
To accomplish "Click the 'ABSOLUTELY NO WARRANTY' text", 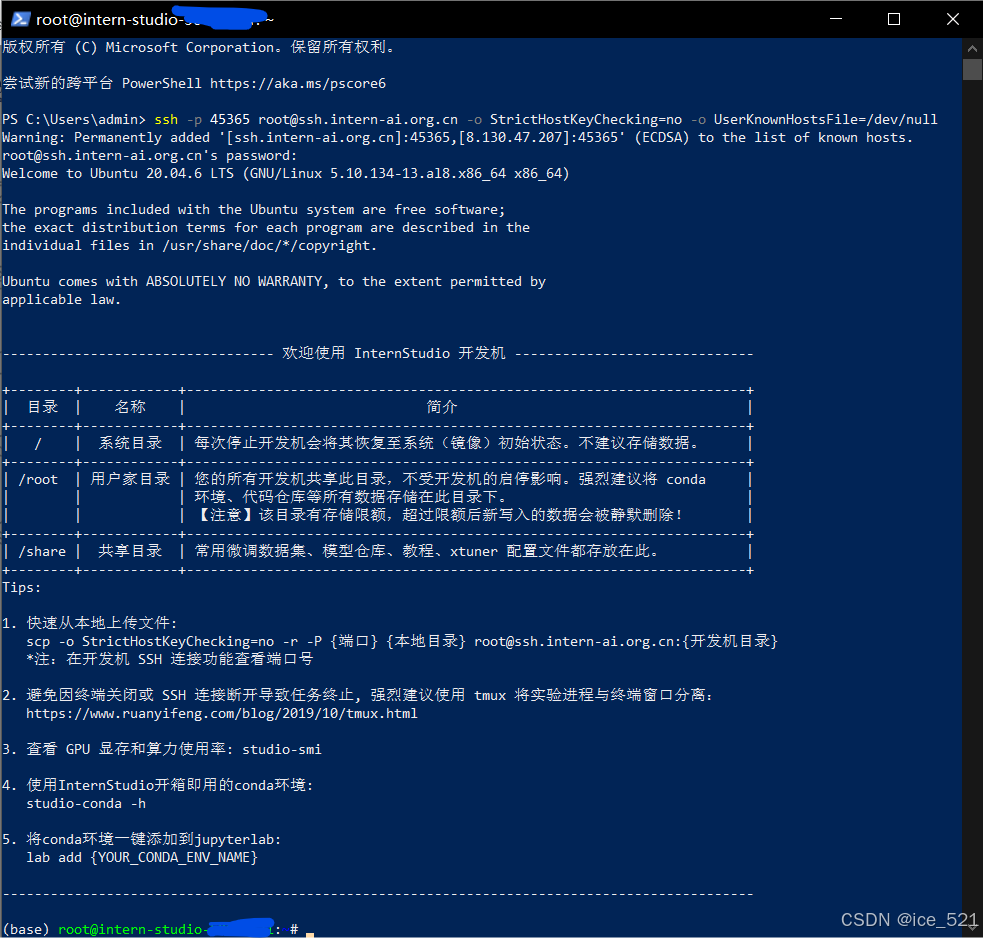I will pyautogui.click(x=234, y=282).
